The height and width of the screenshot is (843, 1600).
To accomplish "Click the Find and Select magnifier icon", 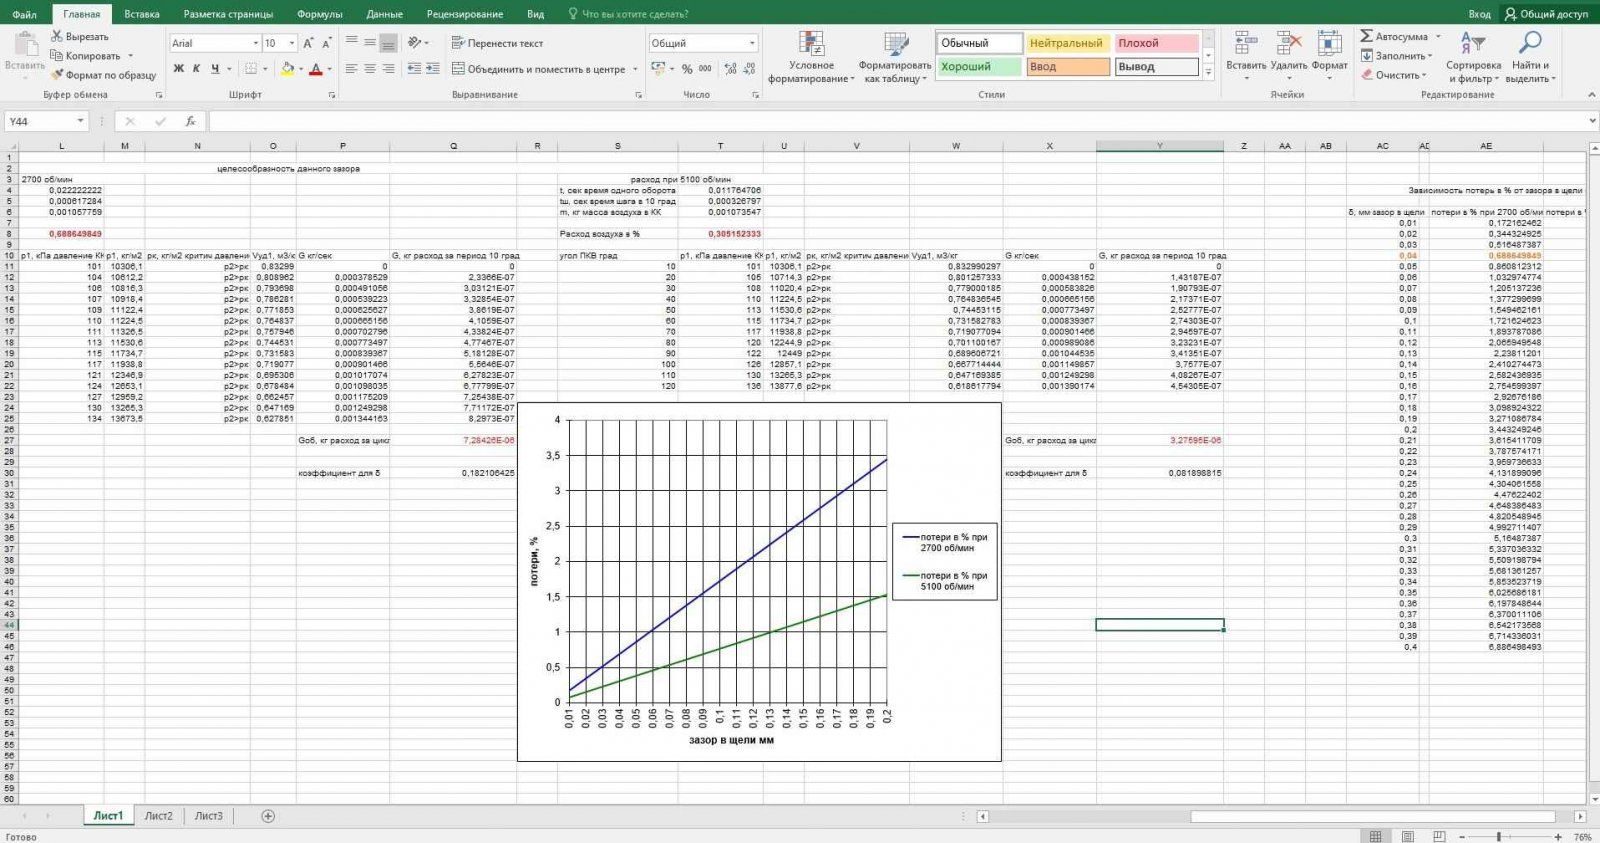I will pos(1529,43).
